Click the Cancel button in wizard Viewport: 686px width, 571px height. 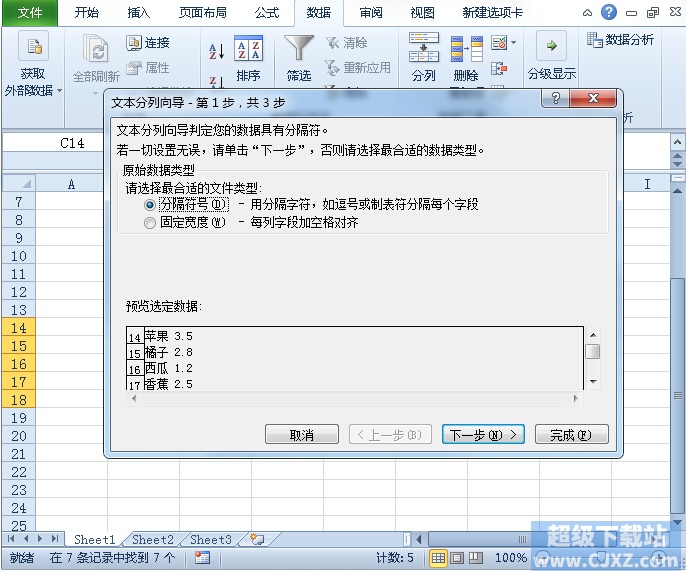(302, 434)
